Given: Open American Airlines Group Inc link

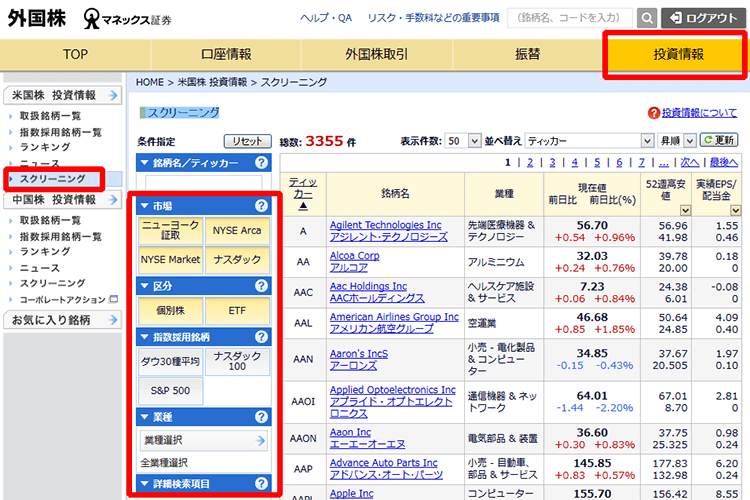Looking at the screenshot, I should point(394,317).
